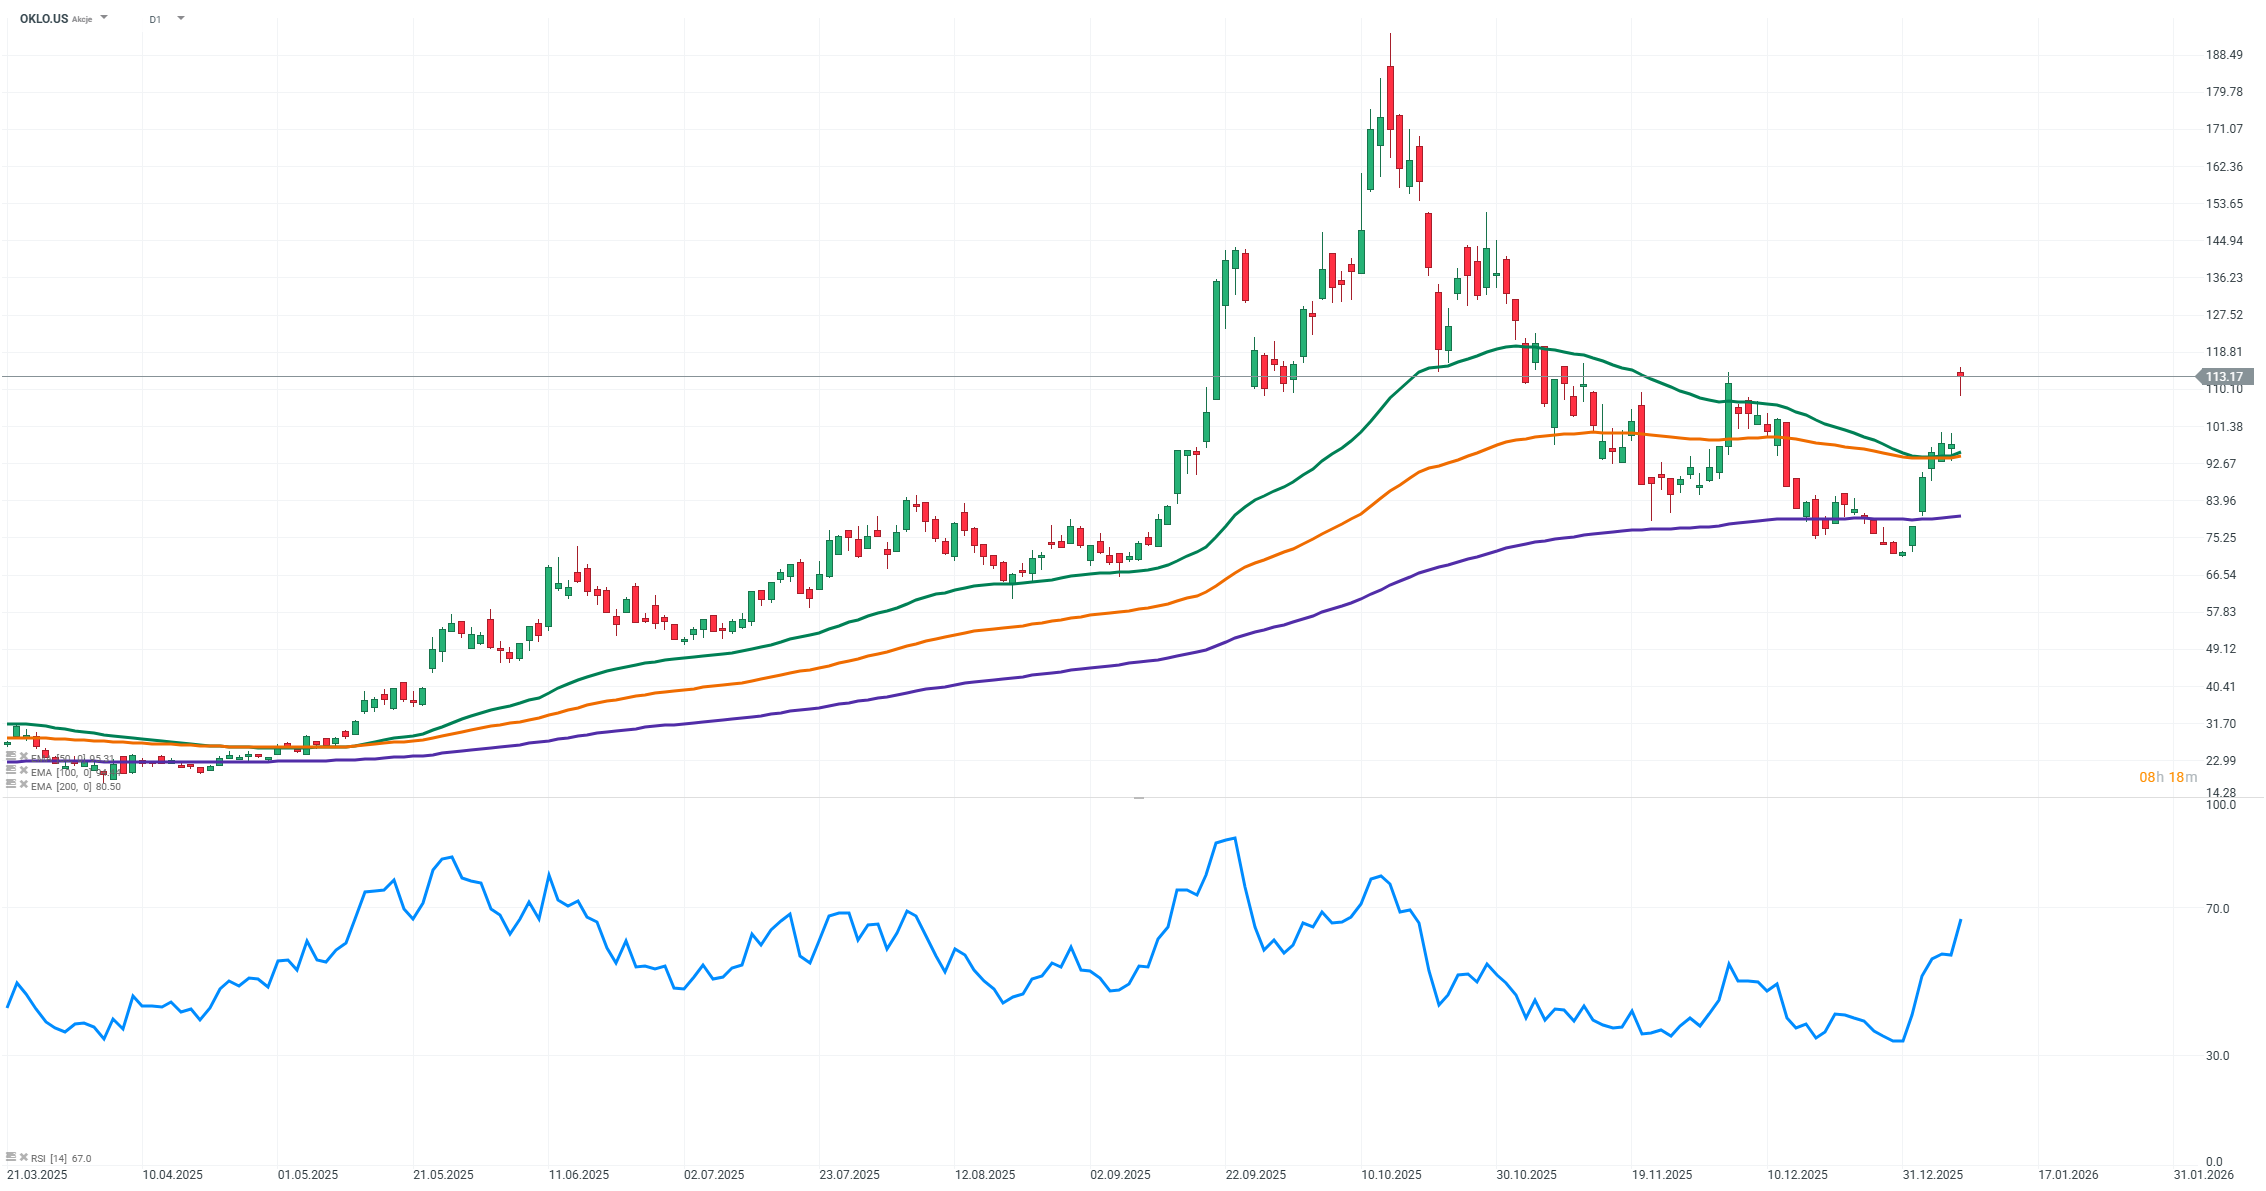Viewport: 2266px width, 1191px height.
Task: Remove the EMA 100 indicator with X
Action: tap(24, 771)
